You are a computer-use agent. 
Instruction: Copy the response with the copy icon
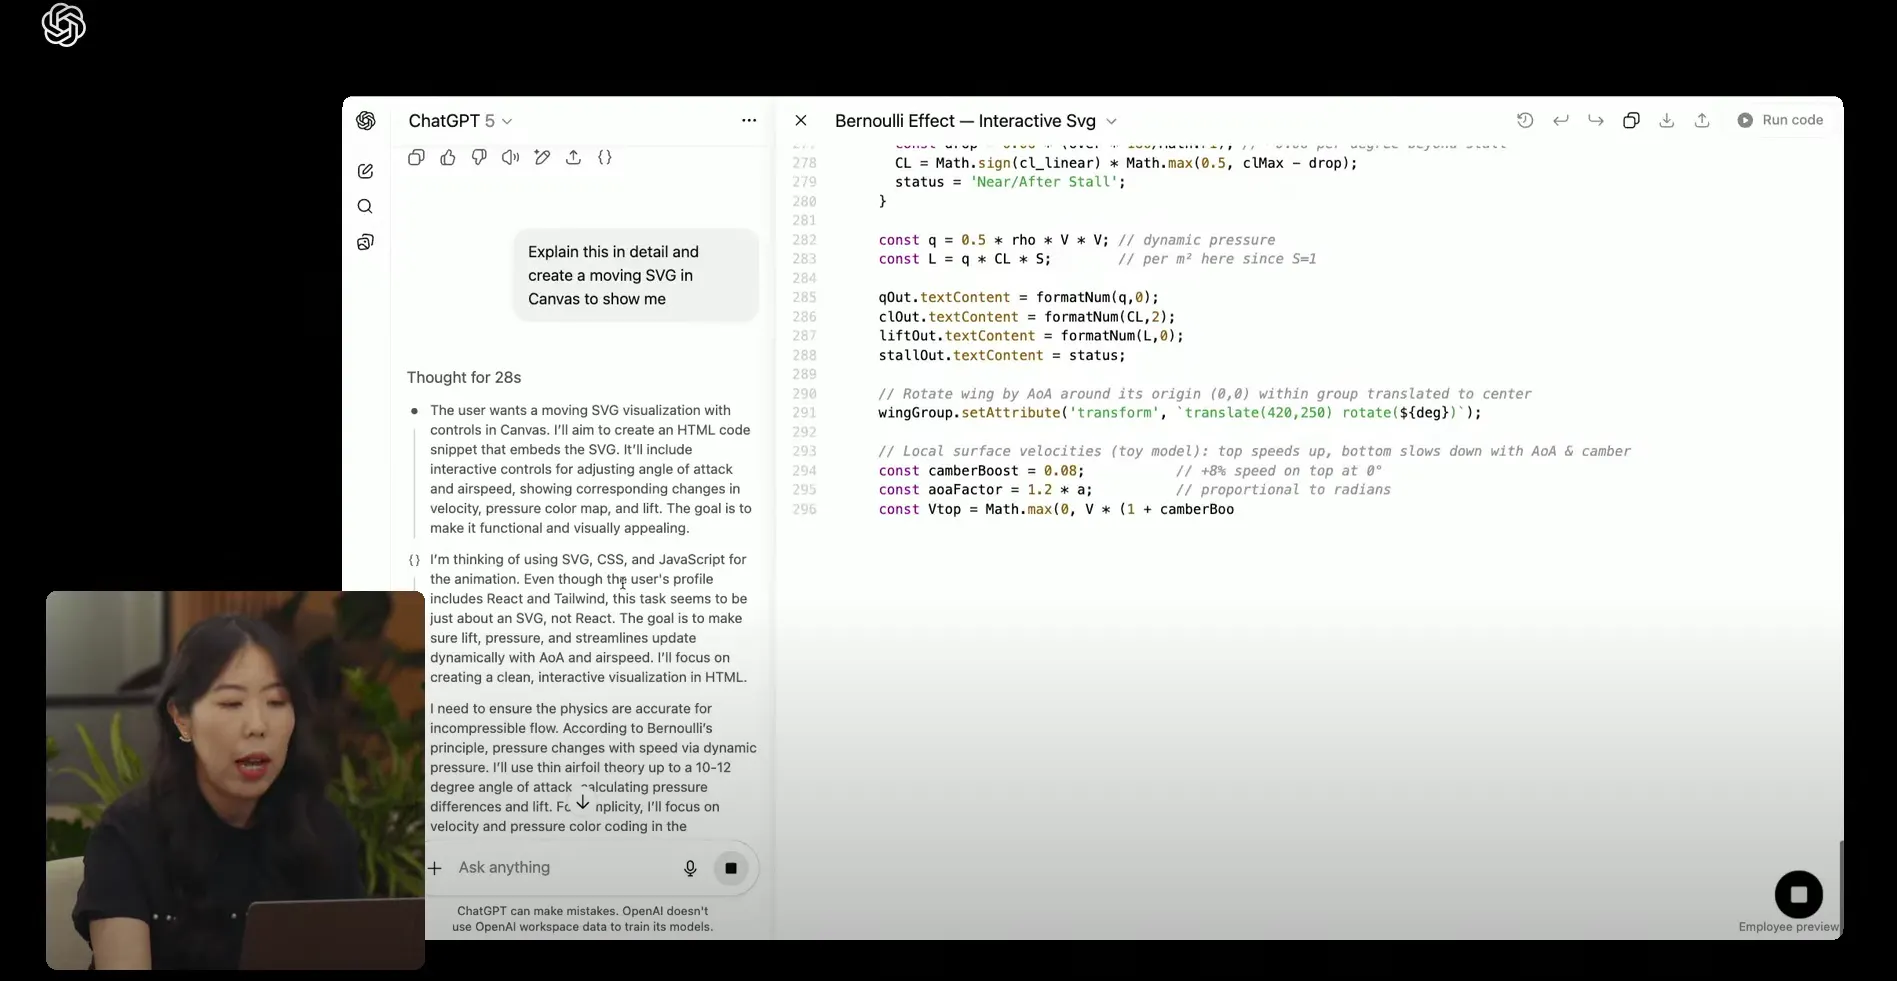click(417, 157)
